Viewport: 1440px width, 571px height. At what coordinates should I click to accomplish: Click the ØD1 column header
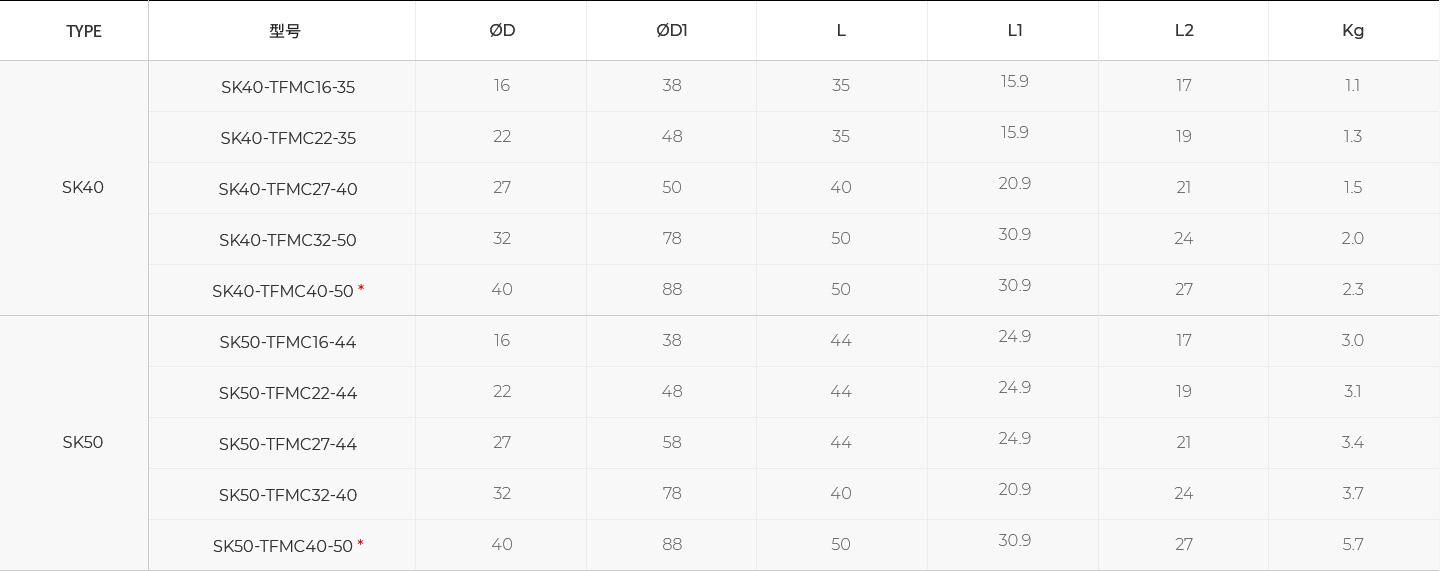click(672, 31)
